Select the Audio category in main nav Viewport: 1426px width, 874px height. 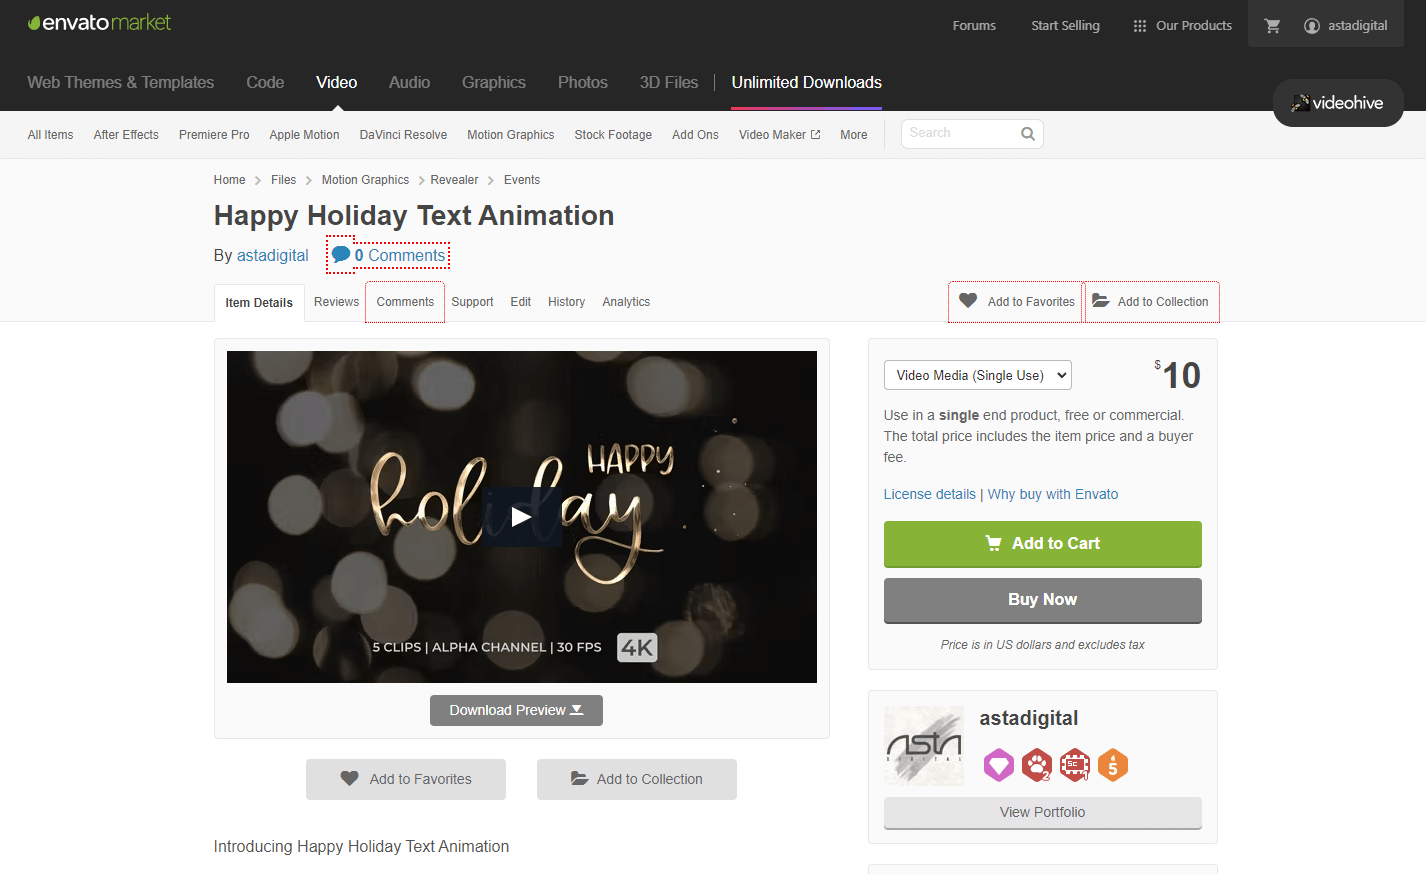pyautogui.click(x=409, y=83)
